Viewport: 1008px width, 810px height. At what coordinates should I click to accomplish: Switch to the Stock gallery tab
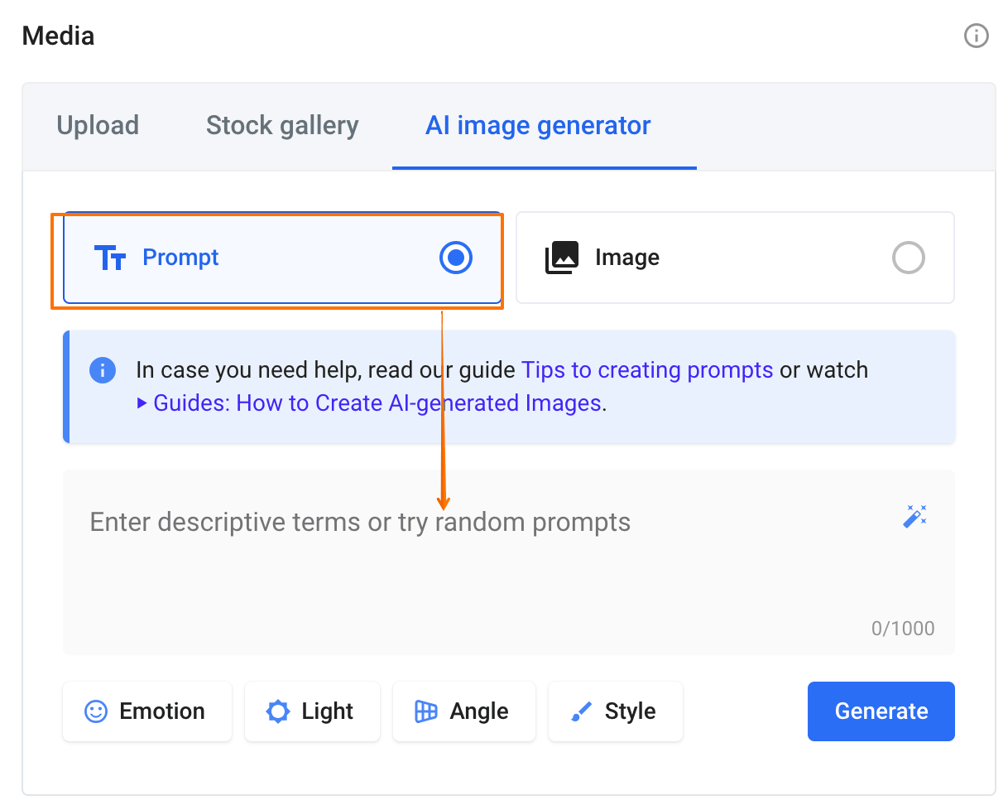[x=282, y=125]
